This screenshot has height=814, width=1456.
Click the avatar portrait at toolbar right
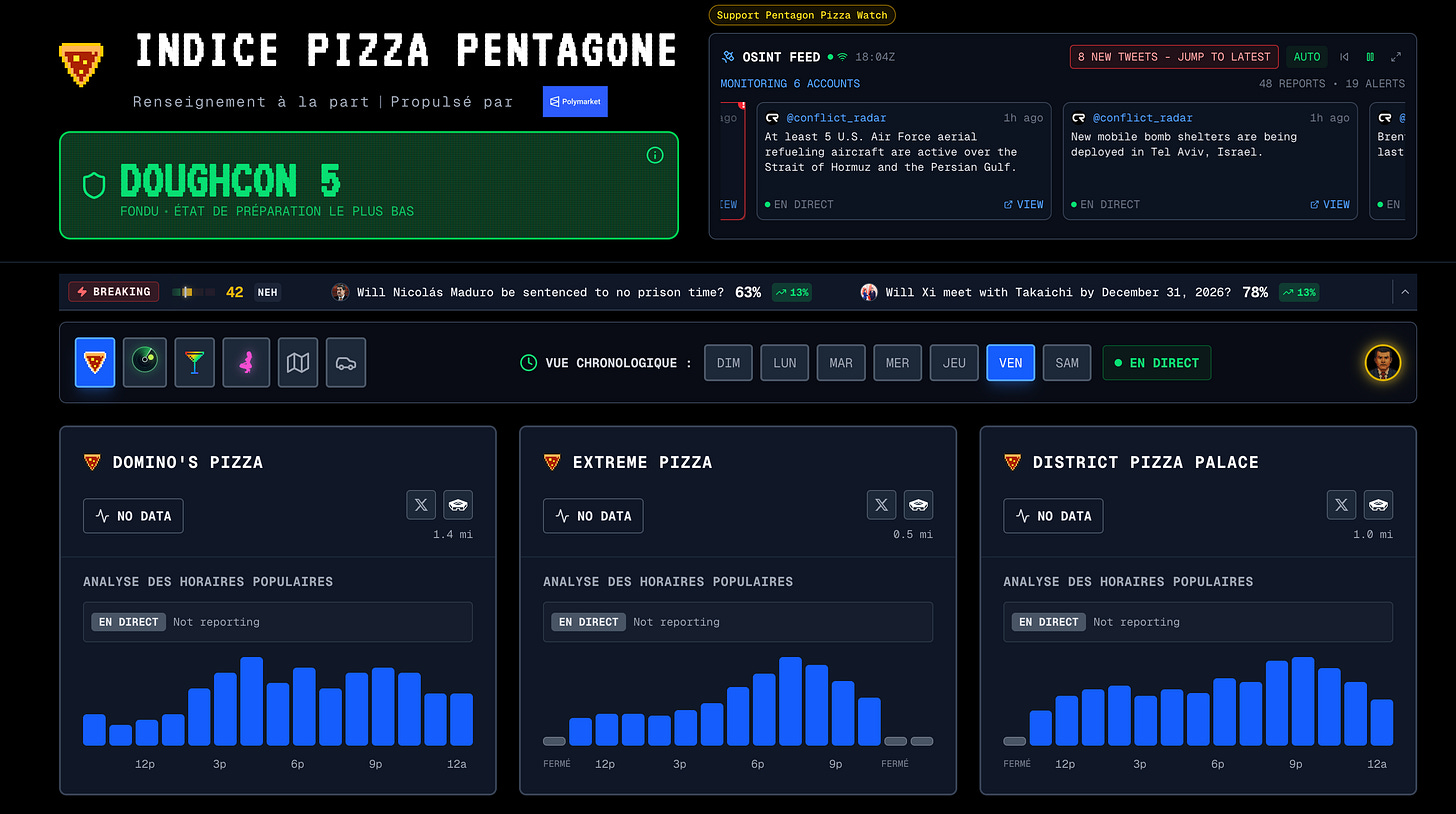1383,363
